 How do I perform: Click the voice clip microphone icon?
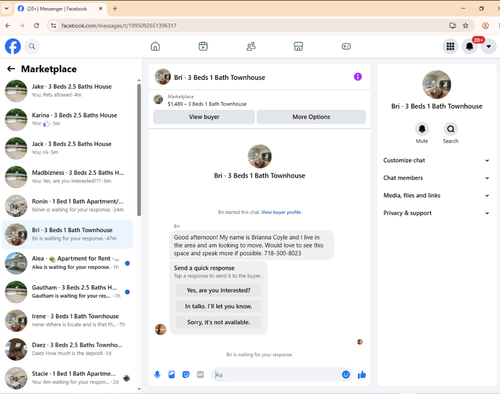click(157, 375)
